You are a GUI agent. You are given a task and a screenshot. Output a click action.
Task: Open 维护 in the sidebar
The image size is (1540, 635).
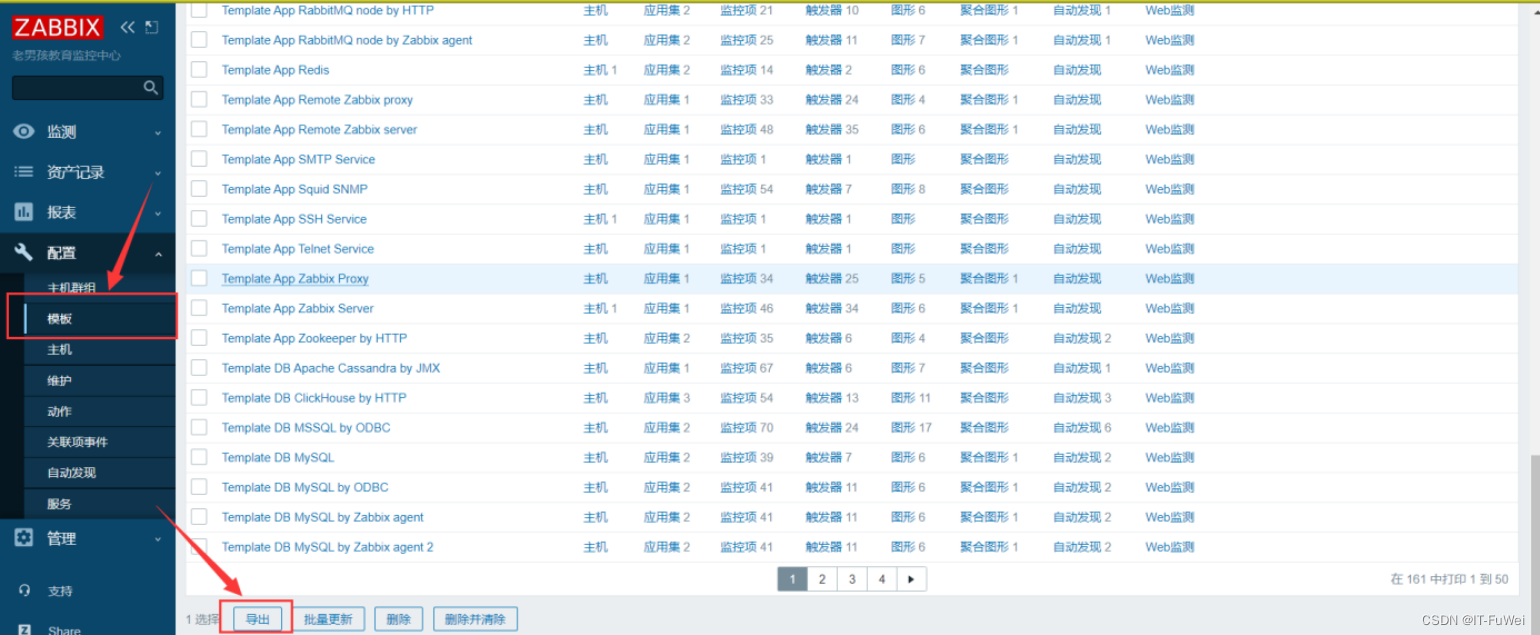(x=60, y=381)
